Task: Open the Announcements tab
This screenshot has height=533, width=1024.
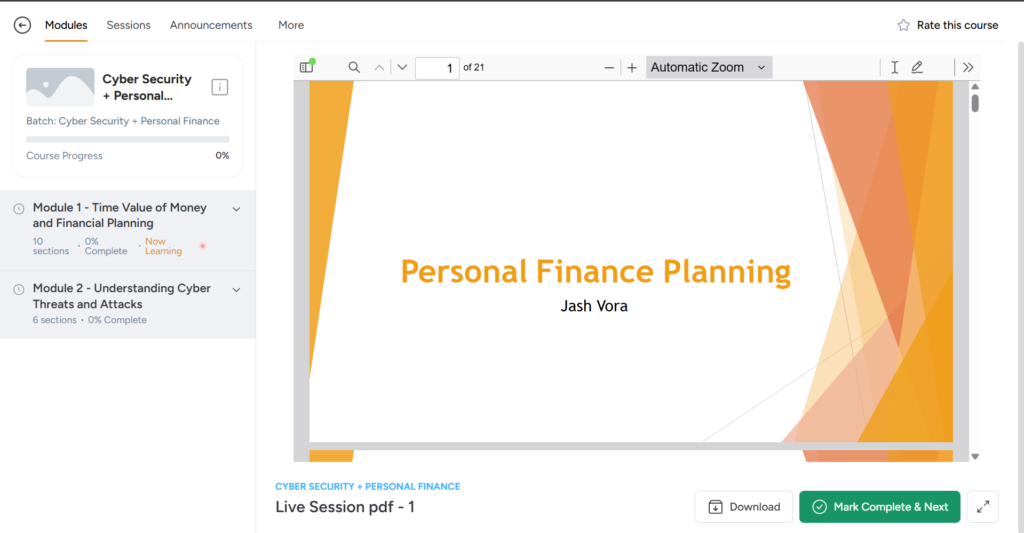Action: 211,25
